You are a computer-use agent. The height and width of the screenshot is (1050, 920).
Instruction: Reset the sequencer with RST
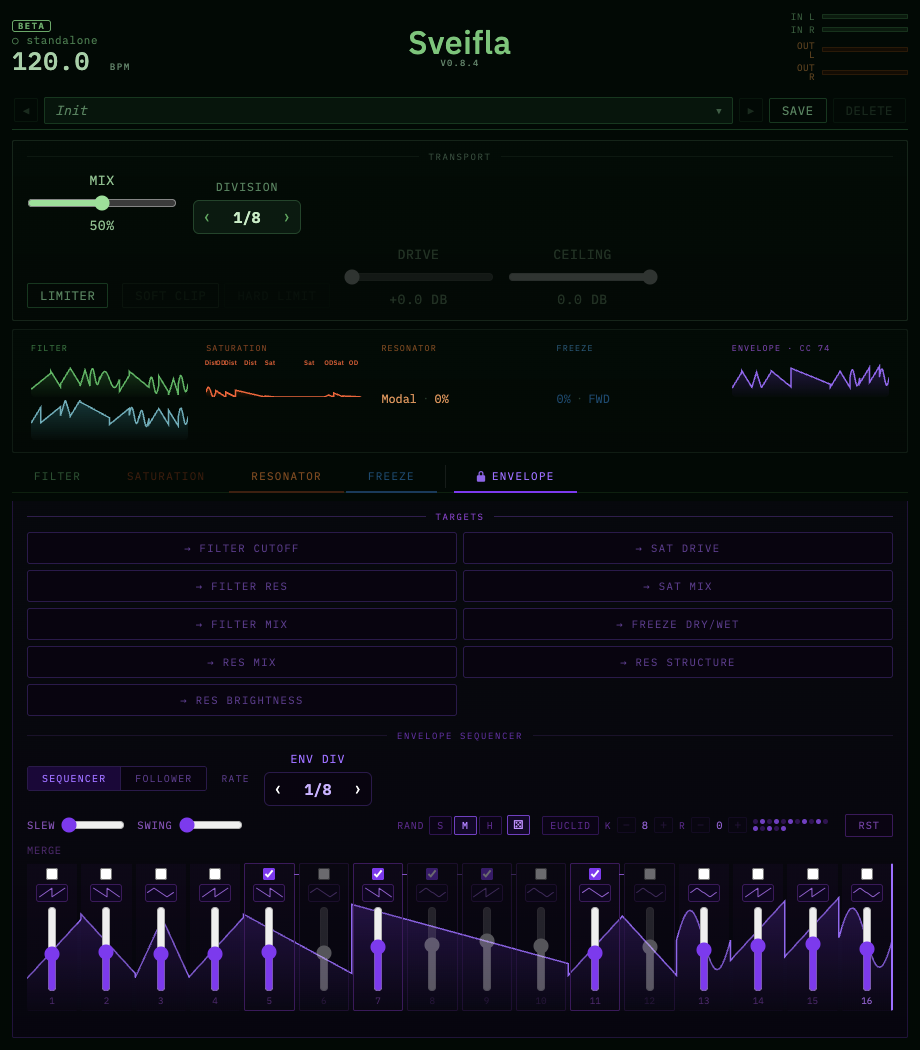(x=868, y=826)
